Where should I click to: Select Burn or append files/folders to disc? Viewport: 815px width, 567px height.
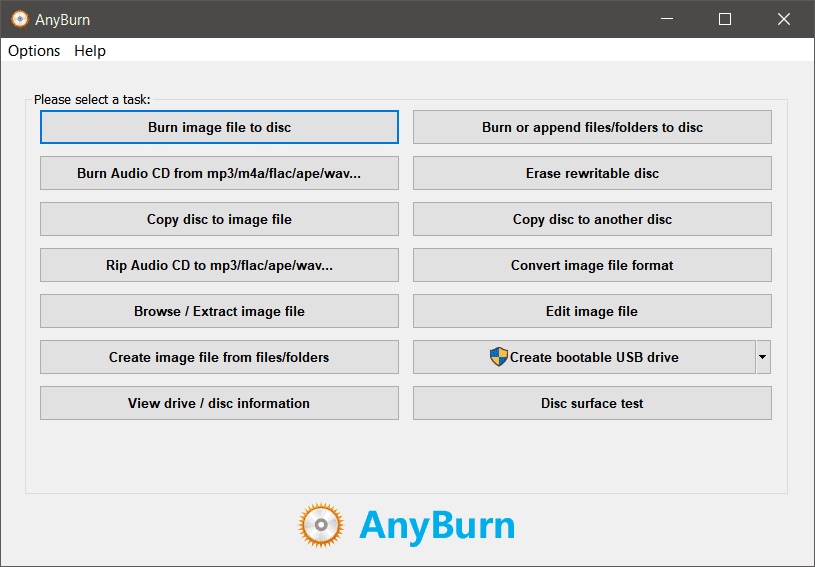[x=592, y=127]
